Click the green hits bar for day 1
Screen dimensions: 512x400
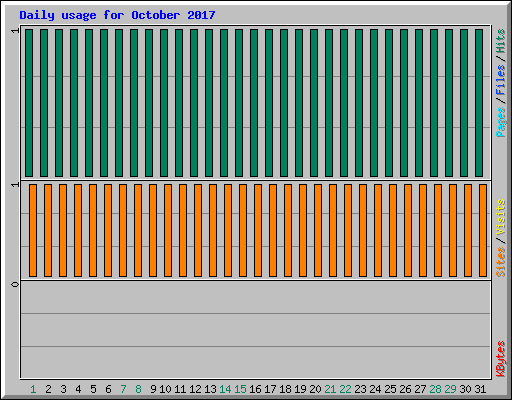[x=29, y=103]
